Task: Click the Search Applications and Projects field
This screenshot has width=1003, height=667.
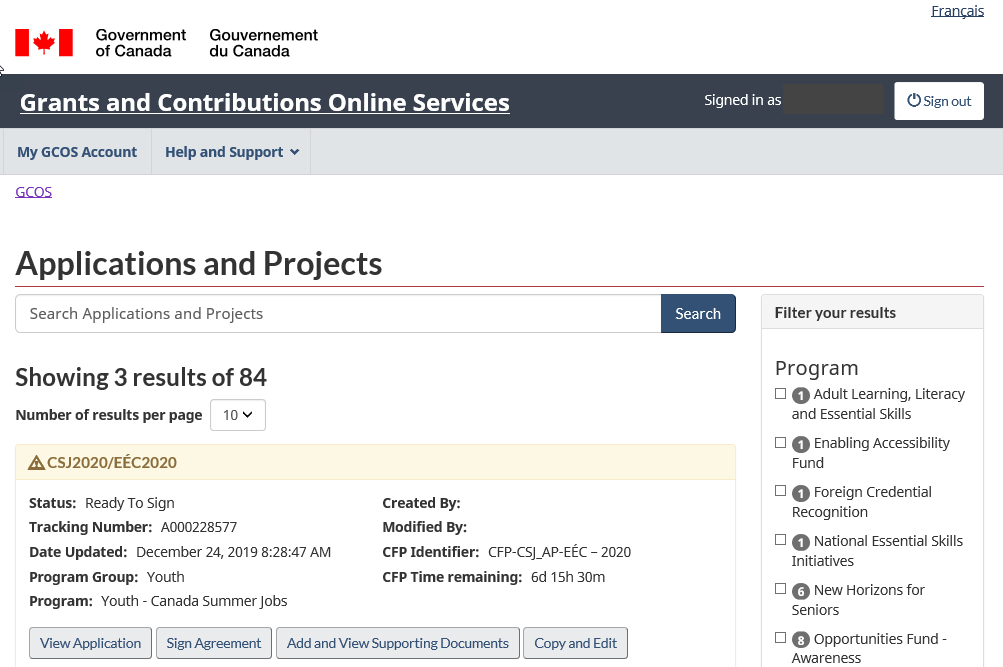Action: point(338,314)
